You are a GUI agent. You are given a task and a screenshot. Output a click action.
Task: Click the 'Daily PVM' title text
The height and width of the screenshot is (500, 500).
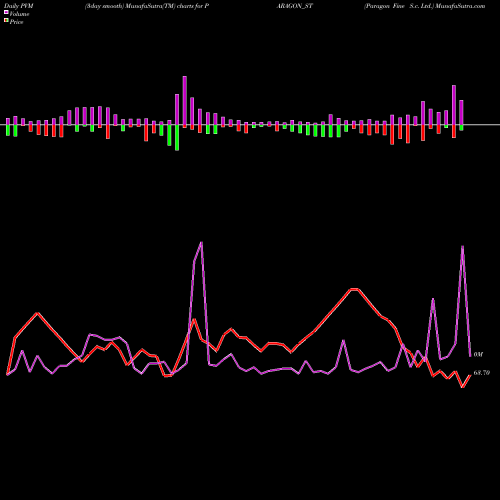[19, 6]
